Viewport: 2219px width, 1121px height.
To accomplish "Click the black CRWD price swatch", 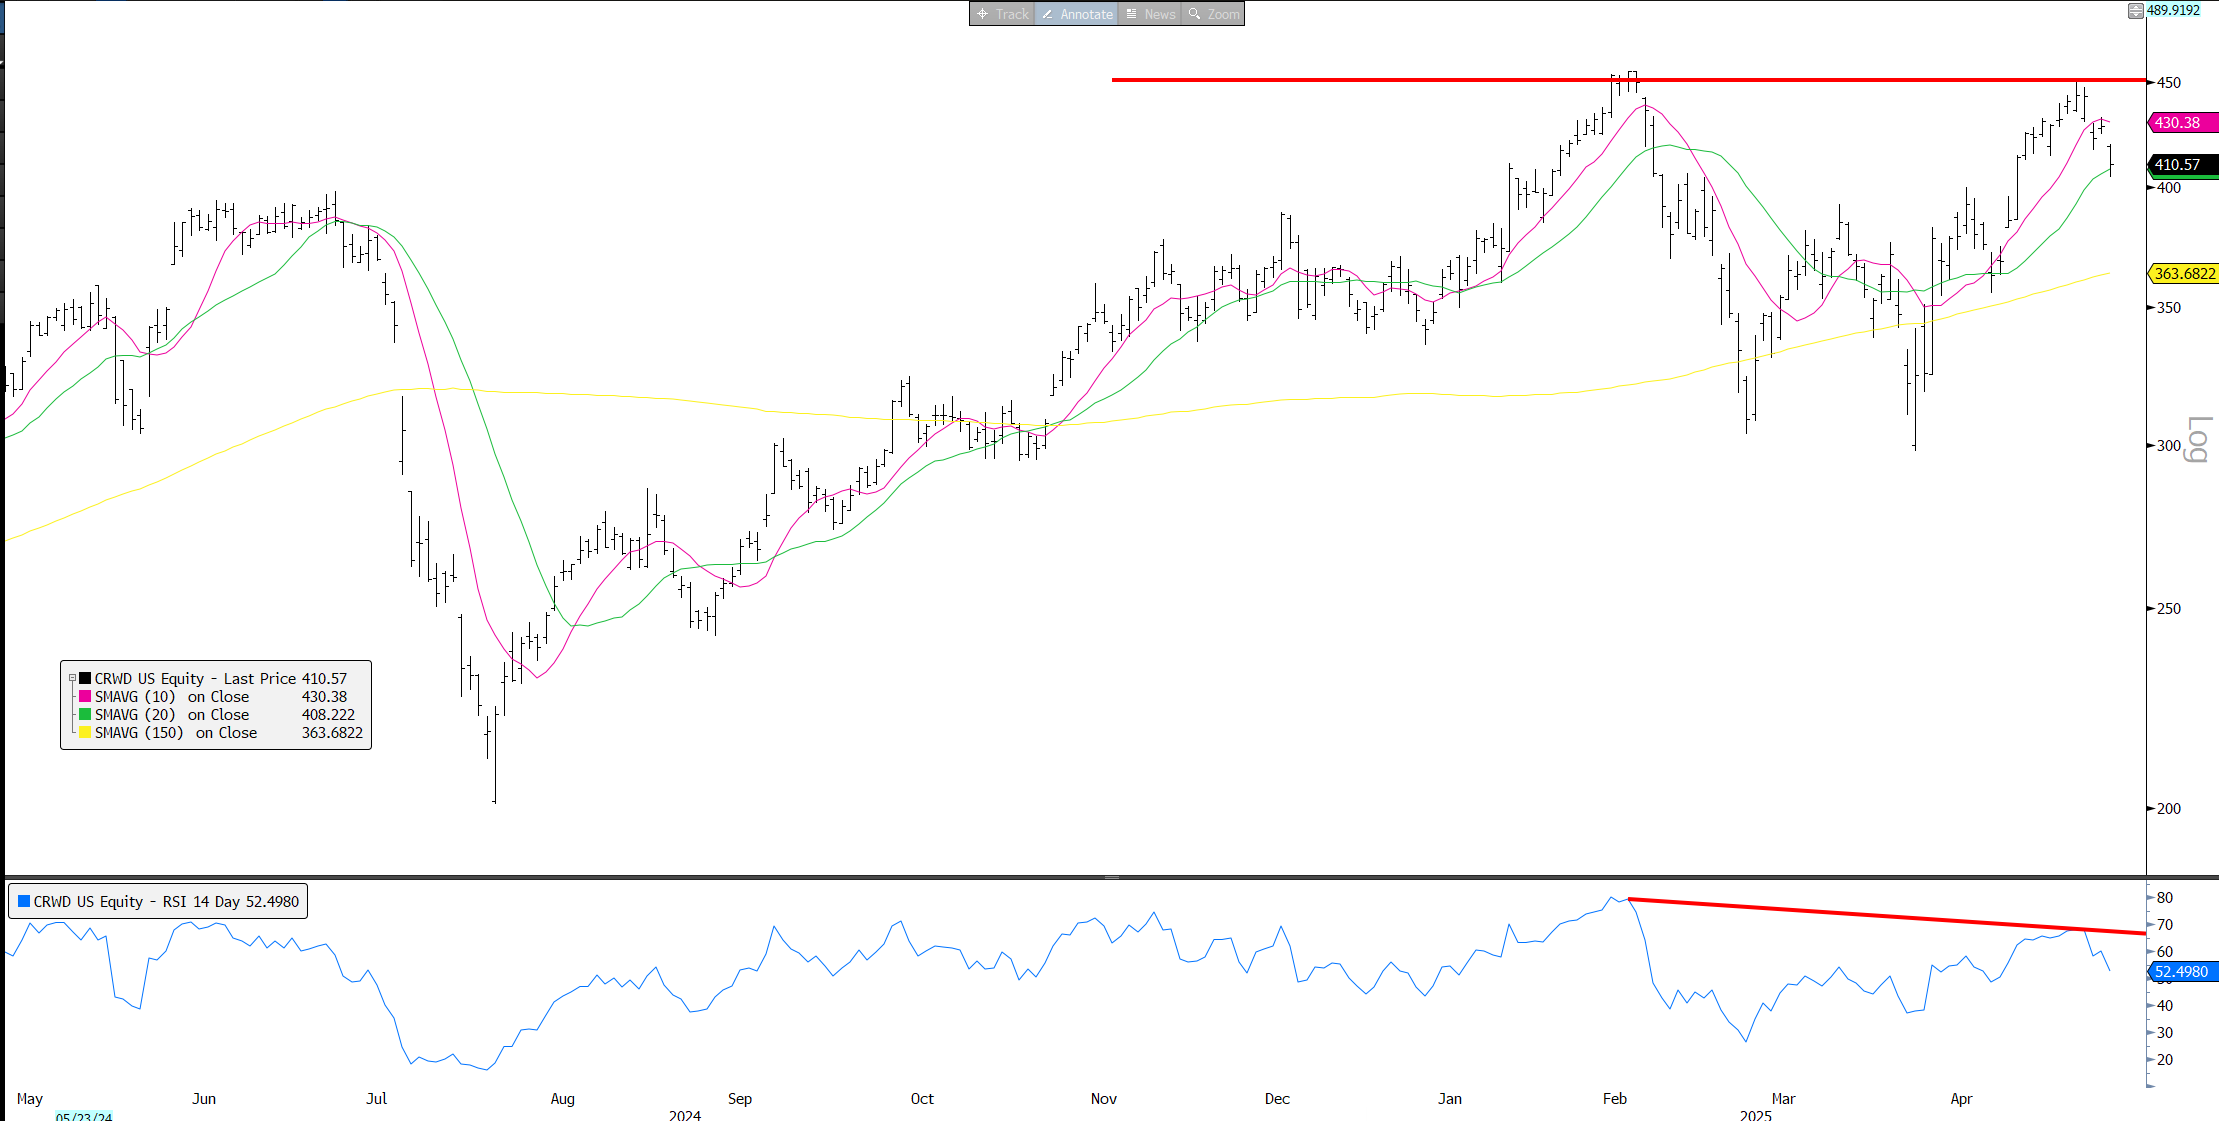I will pyautogui.click(x=85, y=678).
